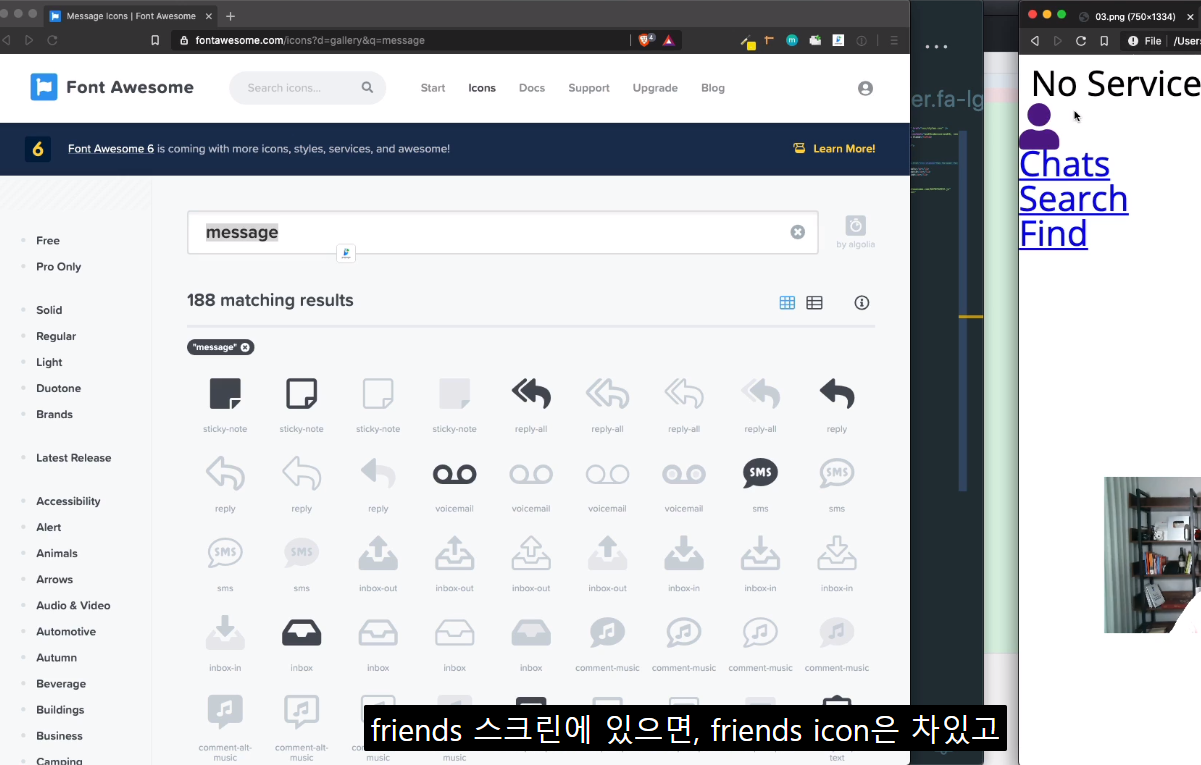Filter by Latest Release
This screenshot has height=765, width=1201.
pyautogui.click(x=73, y=458)
